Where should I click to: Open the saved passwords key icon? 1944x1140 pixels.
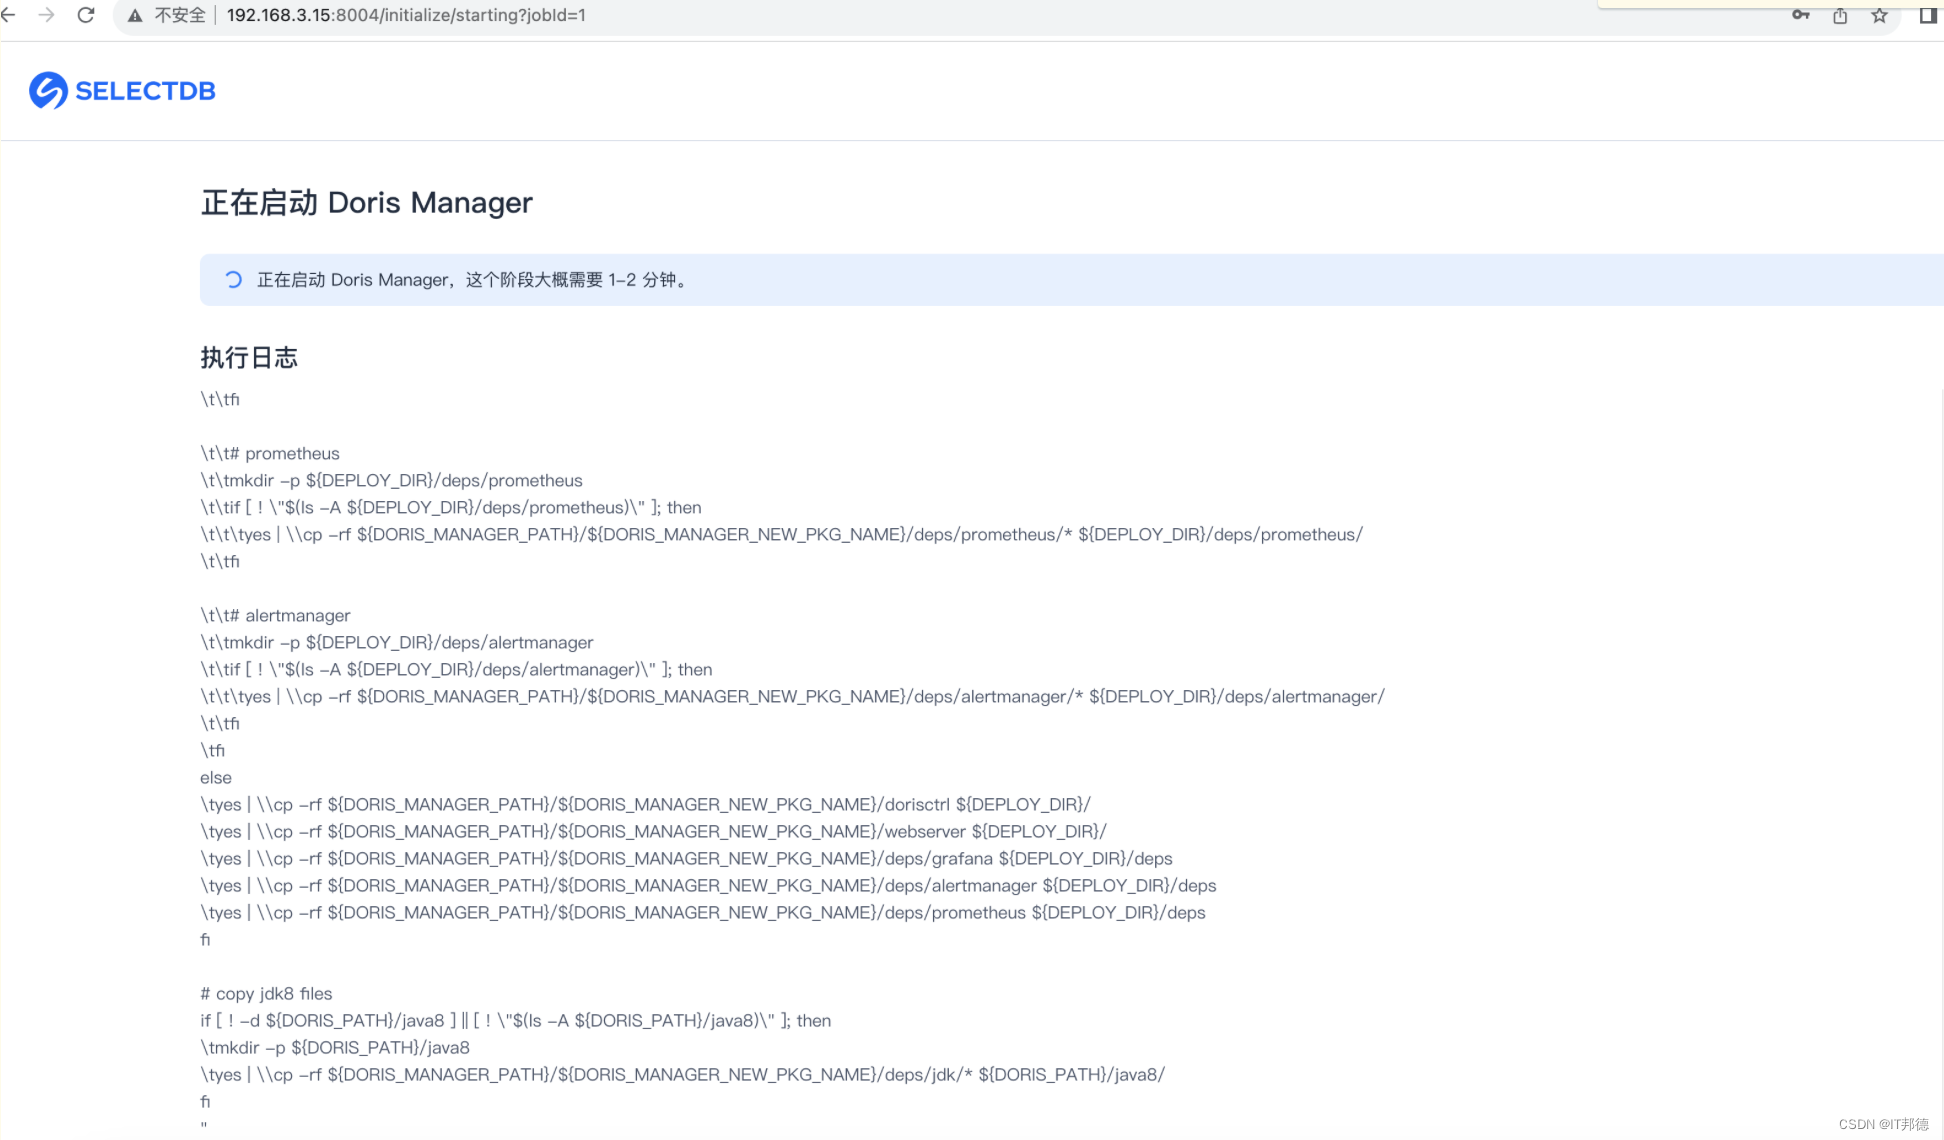click(x=1801, y=15)
